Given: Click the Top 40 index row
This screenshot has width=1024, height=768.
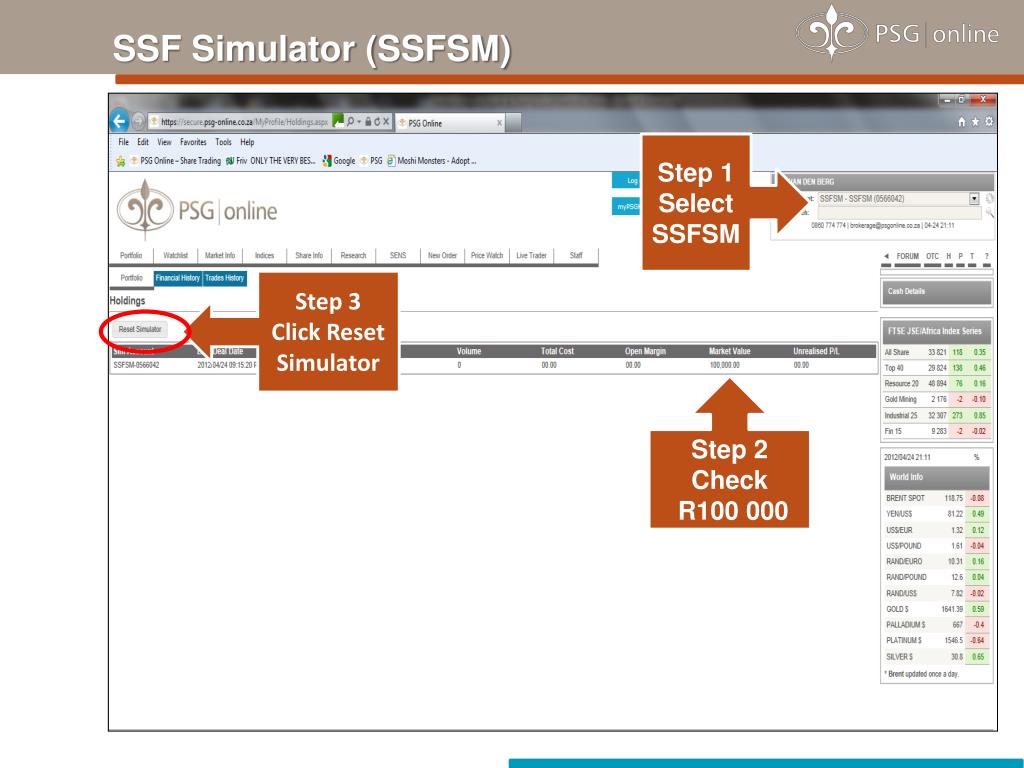Looking at the screenshot, I should [x=936, y=368].
